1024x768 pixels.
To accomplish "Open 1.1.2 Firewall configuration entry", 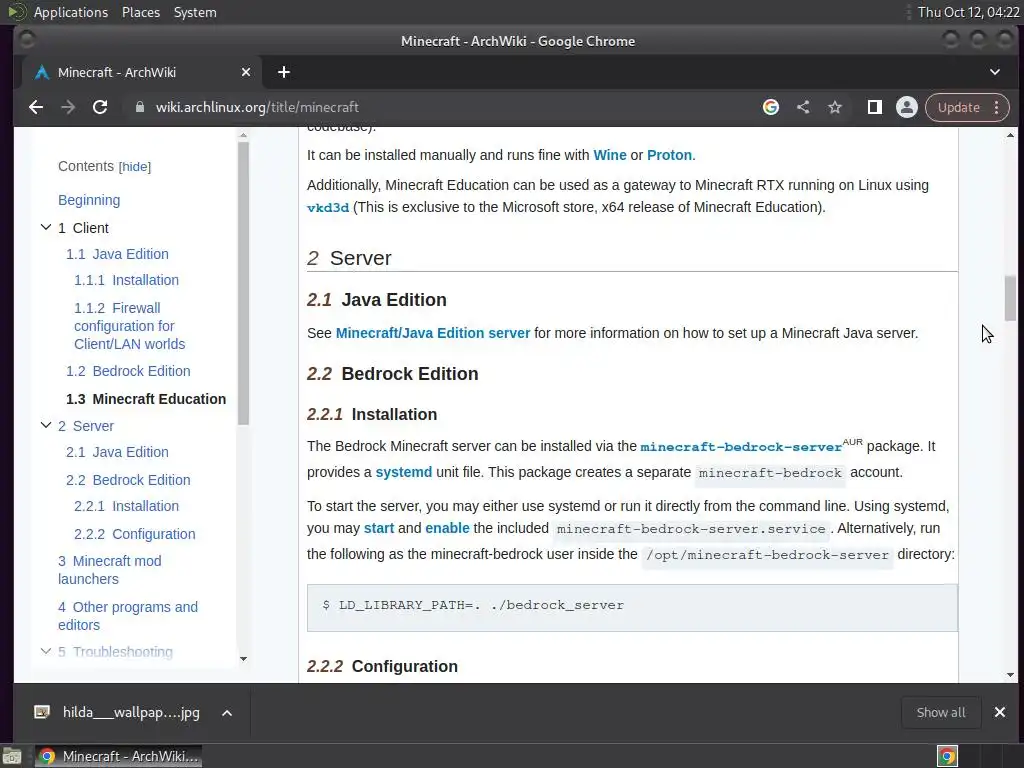I will pos(129,326).
